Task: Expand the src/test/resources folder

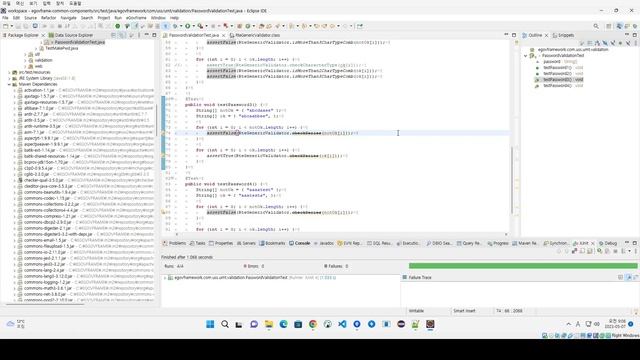Action: (x=9, y=72)
